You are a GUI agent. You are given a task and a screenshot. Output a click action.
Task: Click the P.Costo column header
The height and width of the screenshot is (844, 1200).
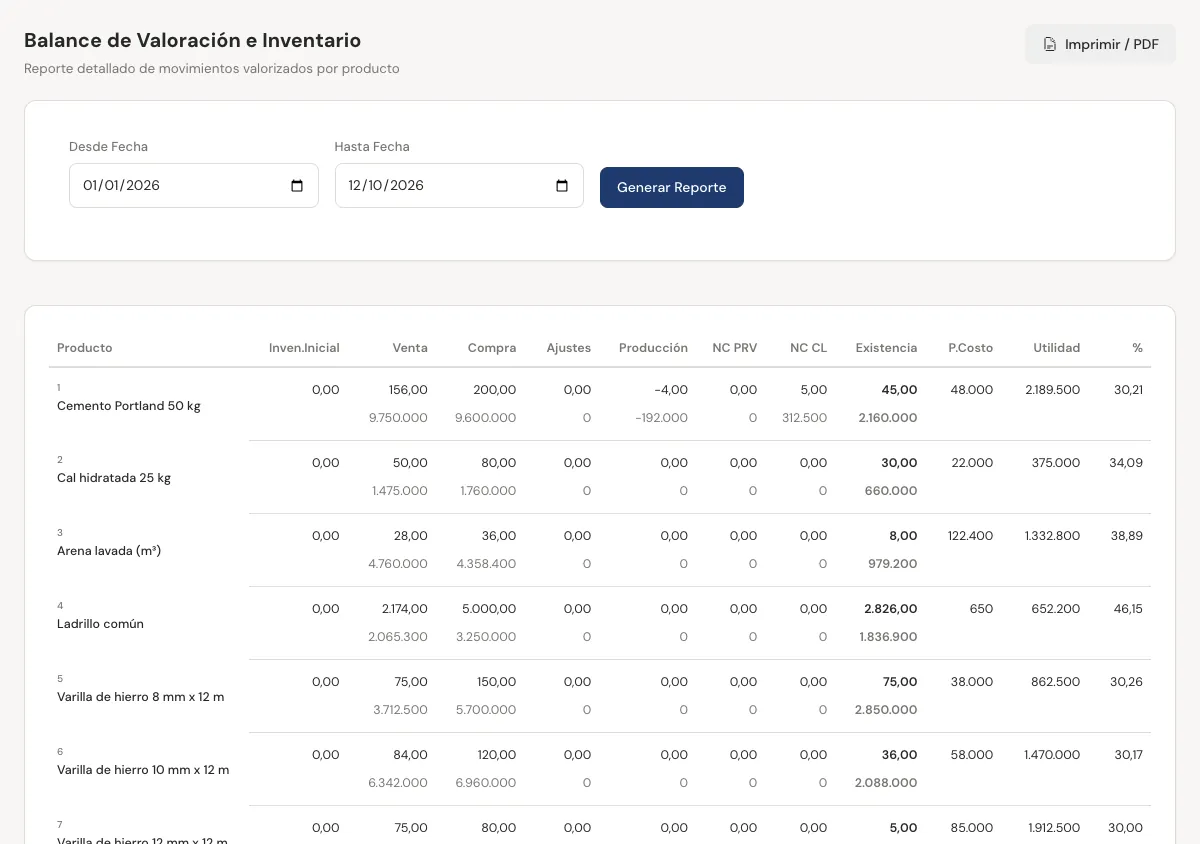(971, 348)
